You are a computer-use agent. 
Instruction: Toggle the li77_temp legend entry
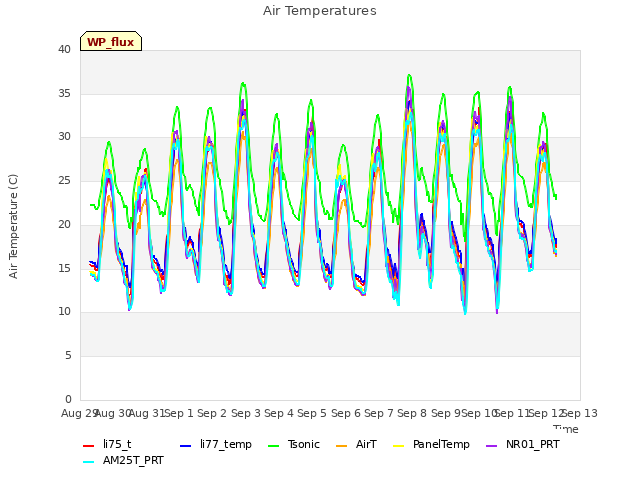pyautogui.click(x=216, y=444)
